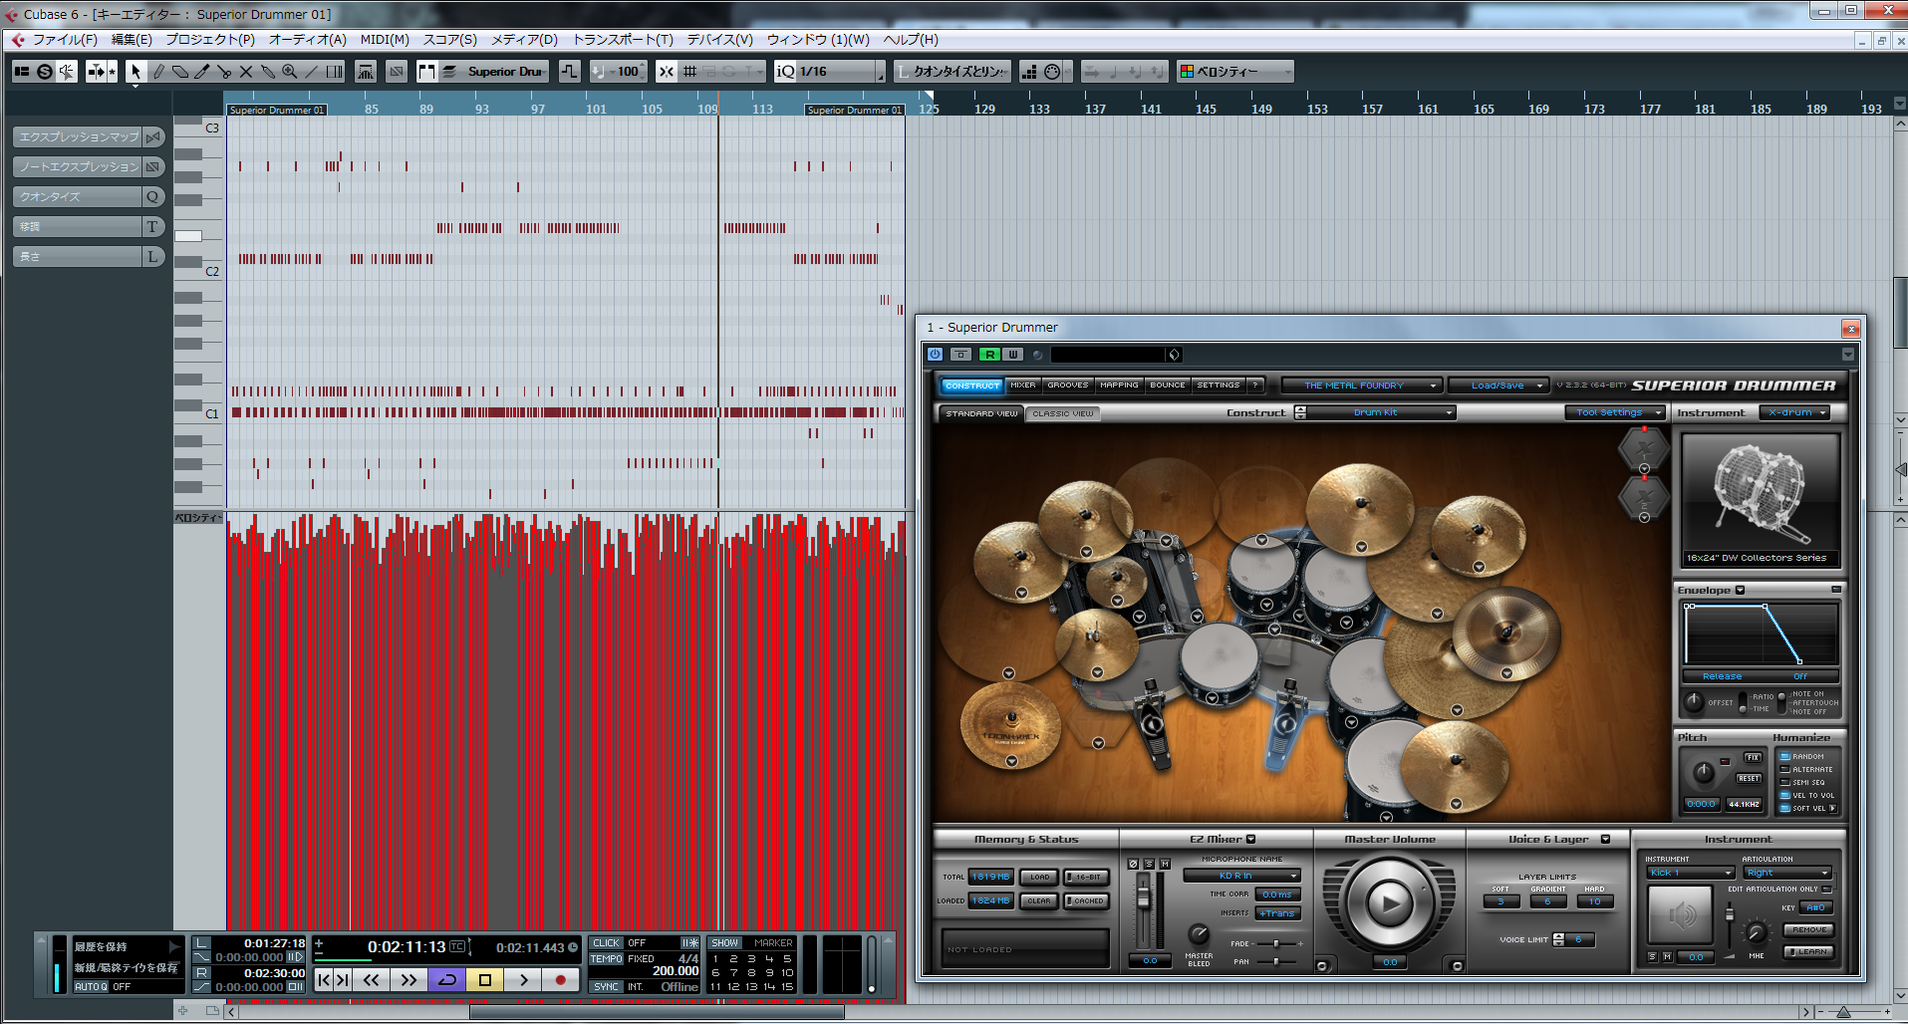This screenshot has width=1908, height=1024.
Task: Open THE METAL FOUNDRY library dropdown
Action: (x=1361, y=385)
